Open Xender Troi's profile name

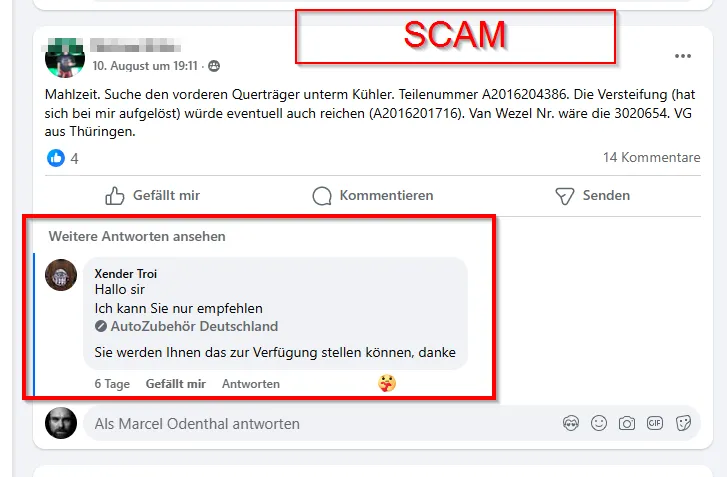pyautogui.click(x=126, y=273)
